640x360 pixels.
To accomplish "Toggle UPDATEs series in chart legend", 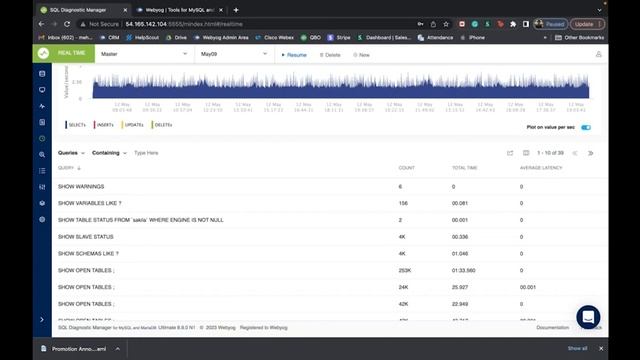I will pos(133,125).
